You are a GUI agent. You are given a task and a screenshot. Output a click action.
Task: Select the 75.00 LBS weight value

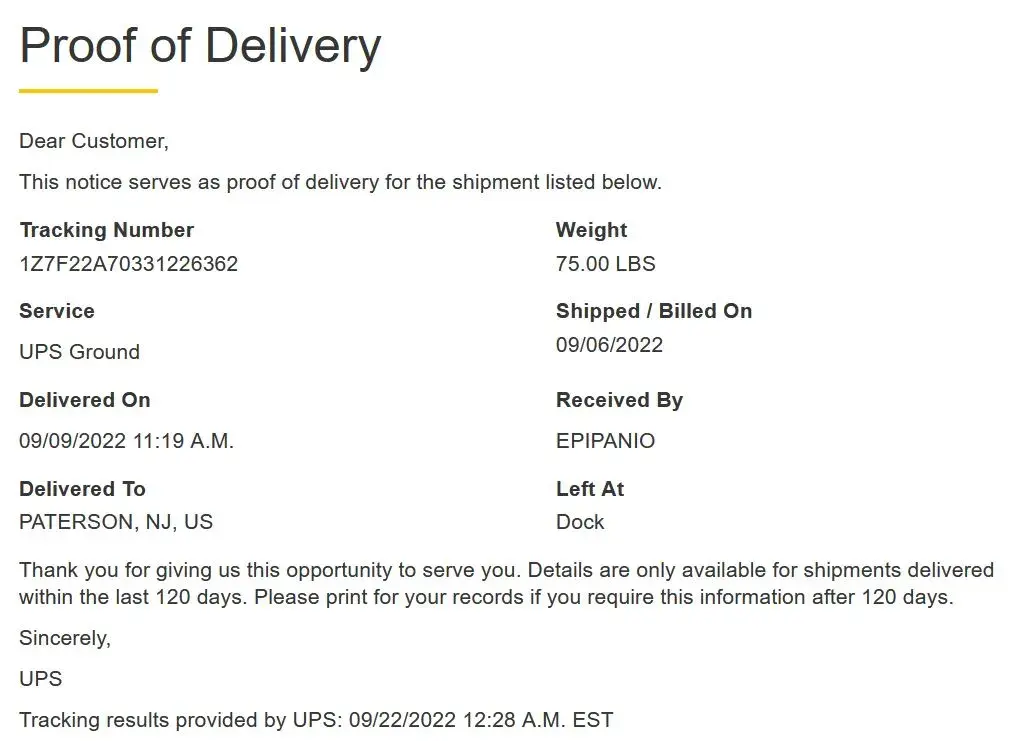pyautogui.click(x=605, y=264)
